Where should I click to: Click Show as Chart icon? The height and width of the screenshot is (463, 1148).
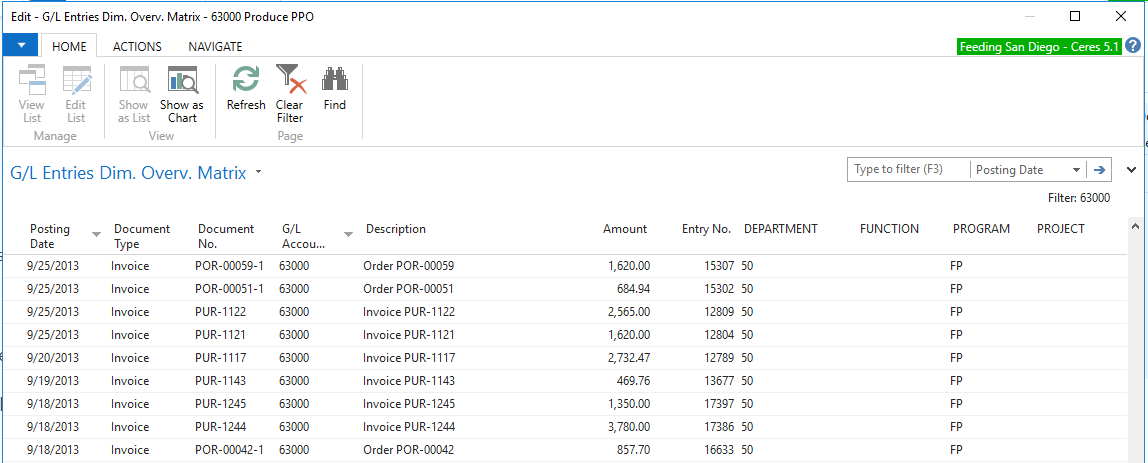pyautogui.click(x=181, y=80)
